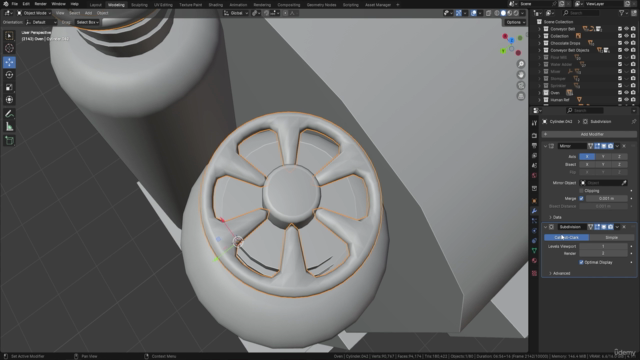This screenshot has height=360, width=640.
Task: Remove the Subdivision modifier with X button
Action: 624,227
